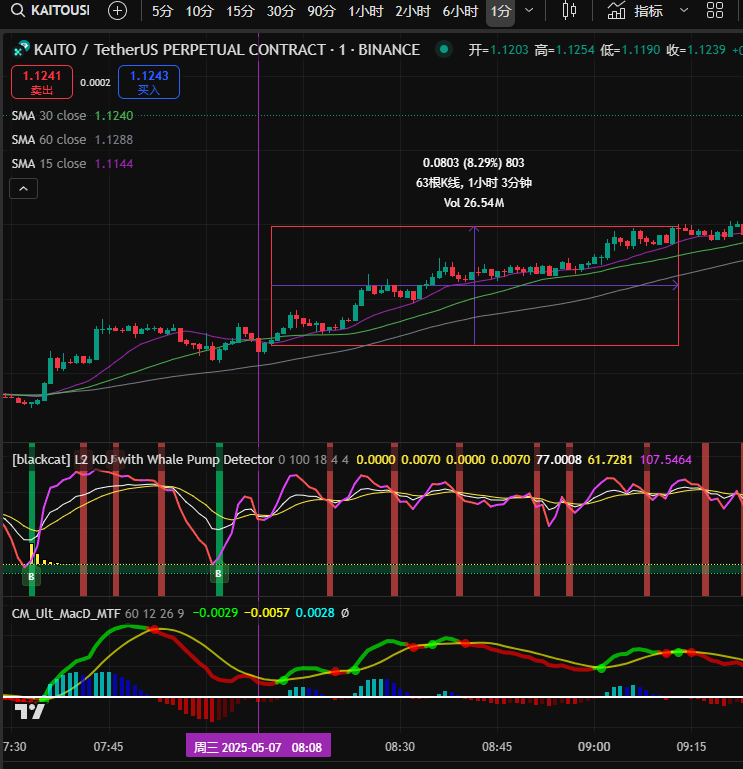Click the 09:00 time axis label

(594, 747)
